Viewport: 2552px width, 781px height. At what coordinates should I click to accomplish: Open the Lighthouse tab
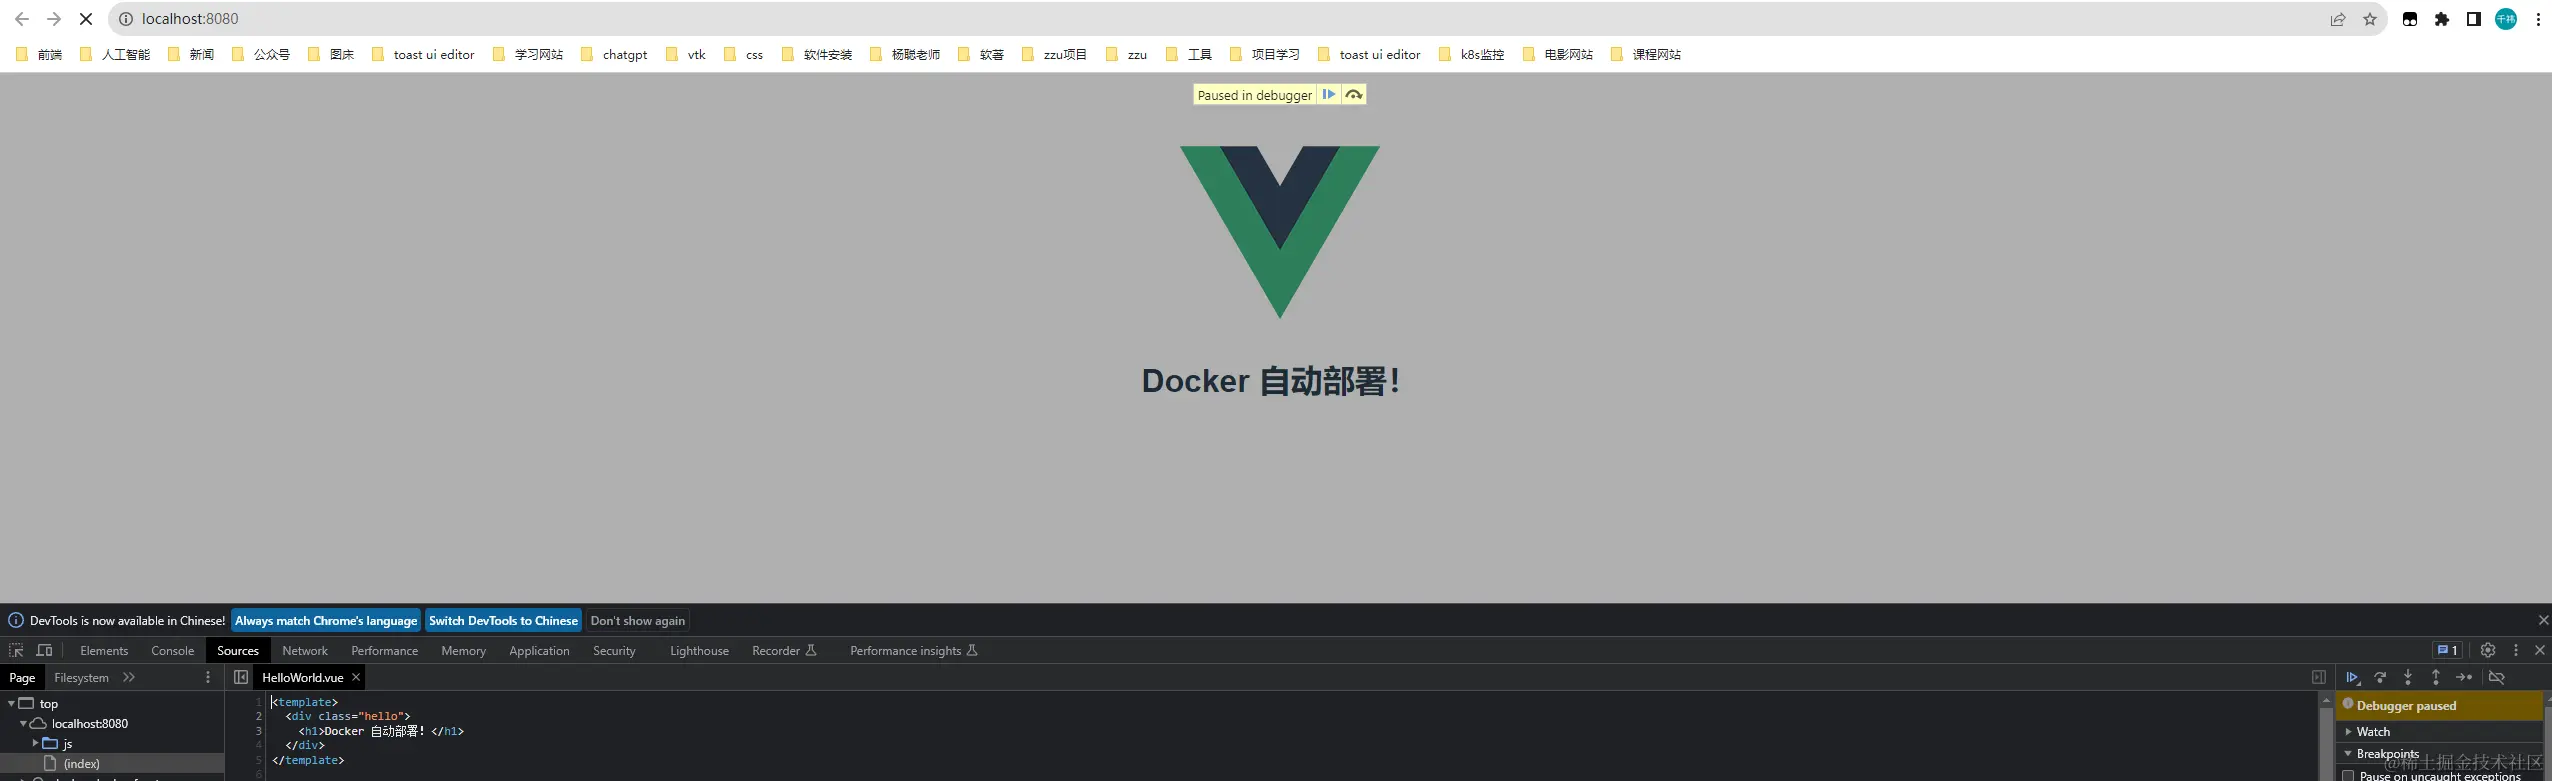click(x=699, y=650)
